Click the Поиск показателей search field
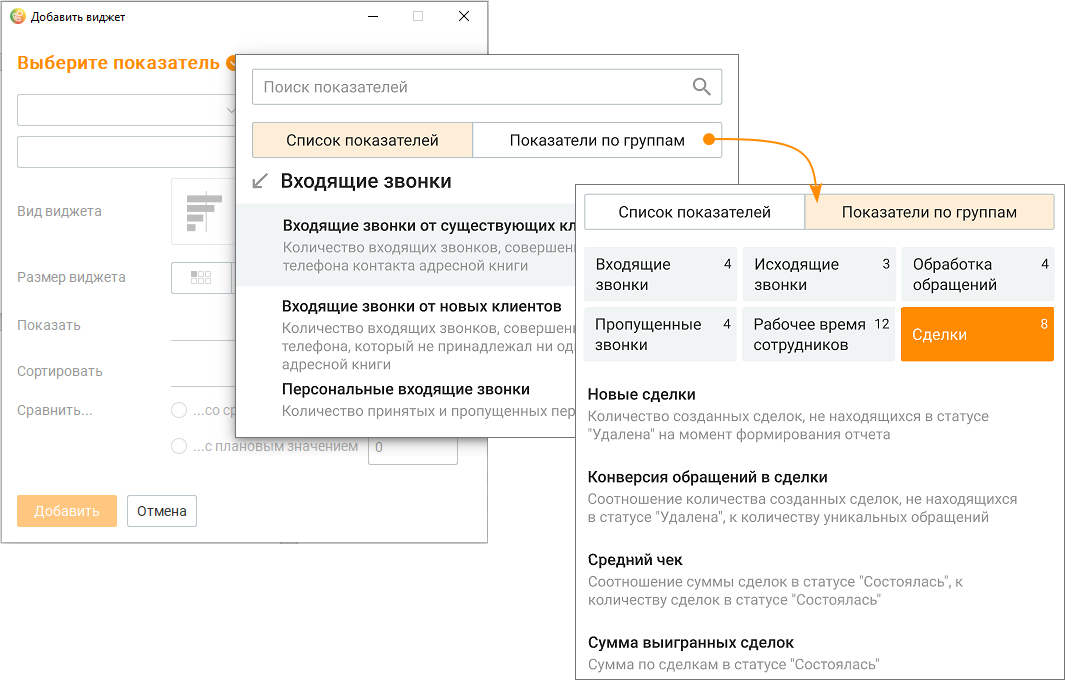 point(486,87)
